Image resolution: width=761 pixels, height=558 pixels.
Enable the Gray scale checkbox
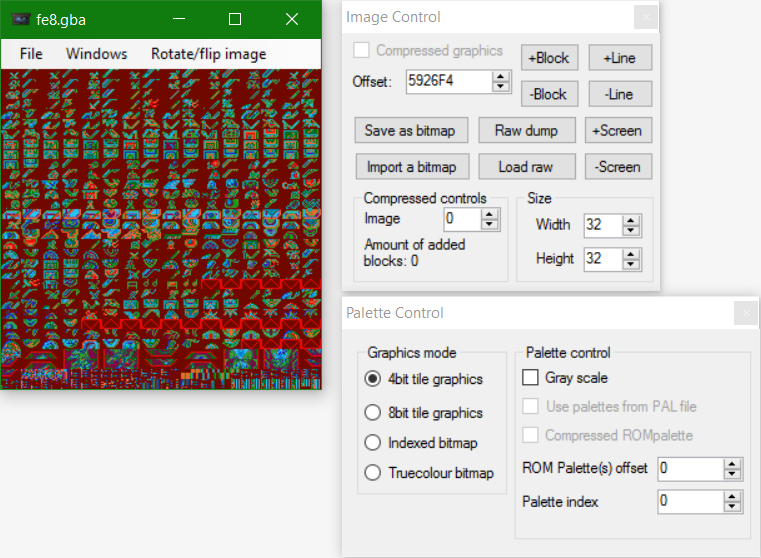(531, 378)
